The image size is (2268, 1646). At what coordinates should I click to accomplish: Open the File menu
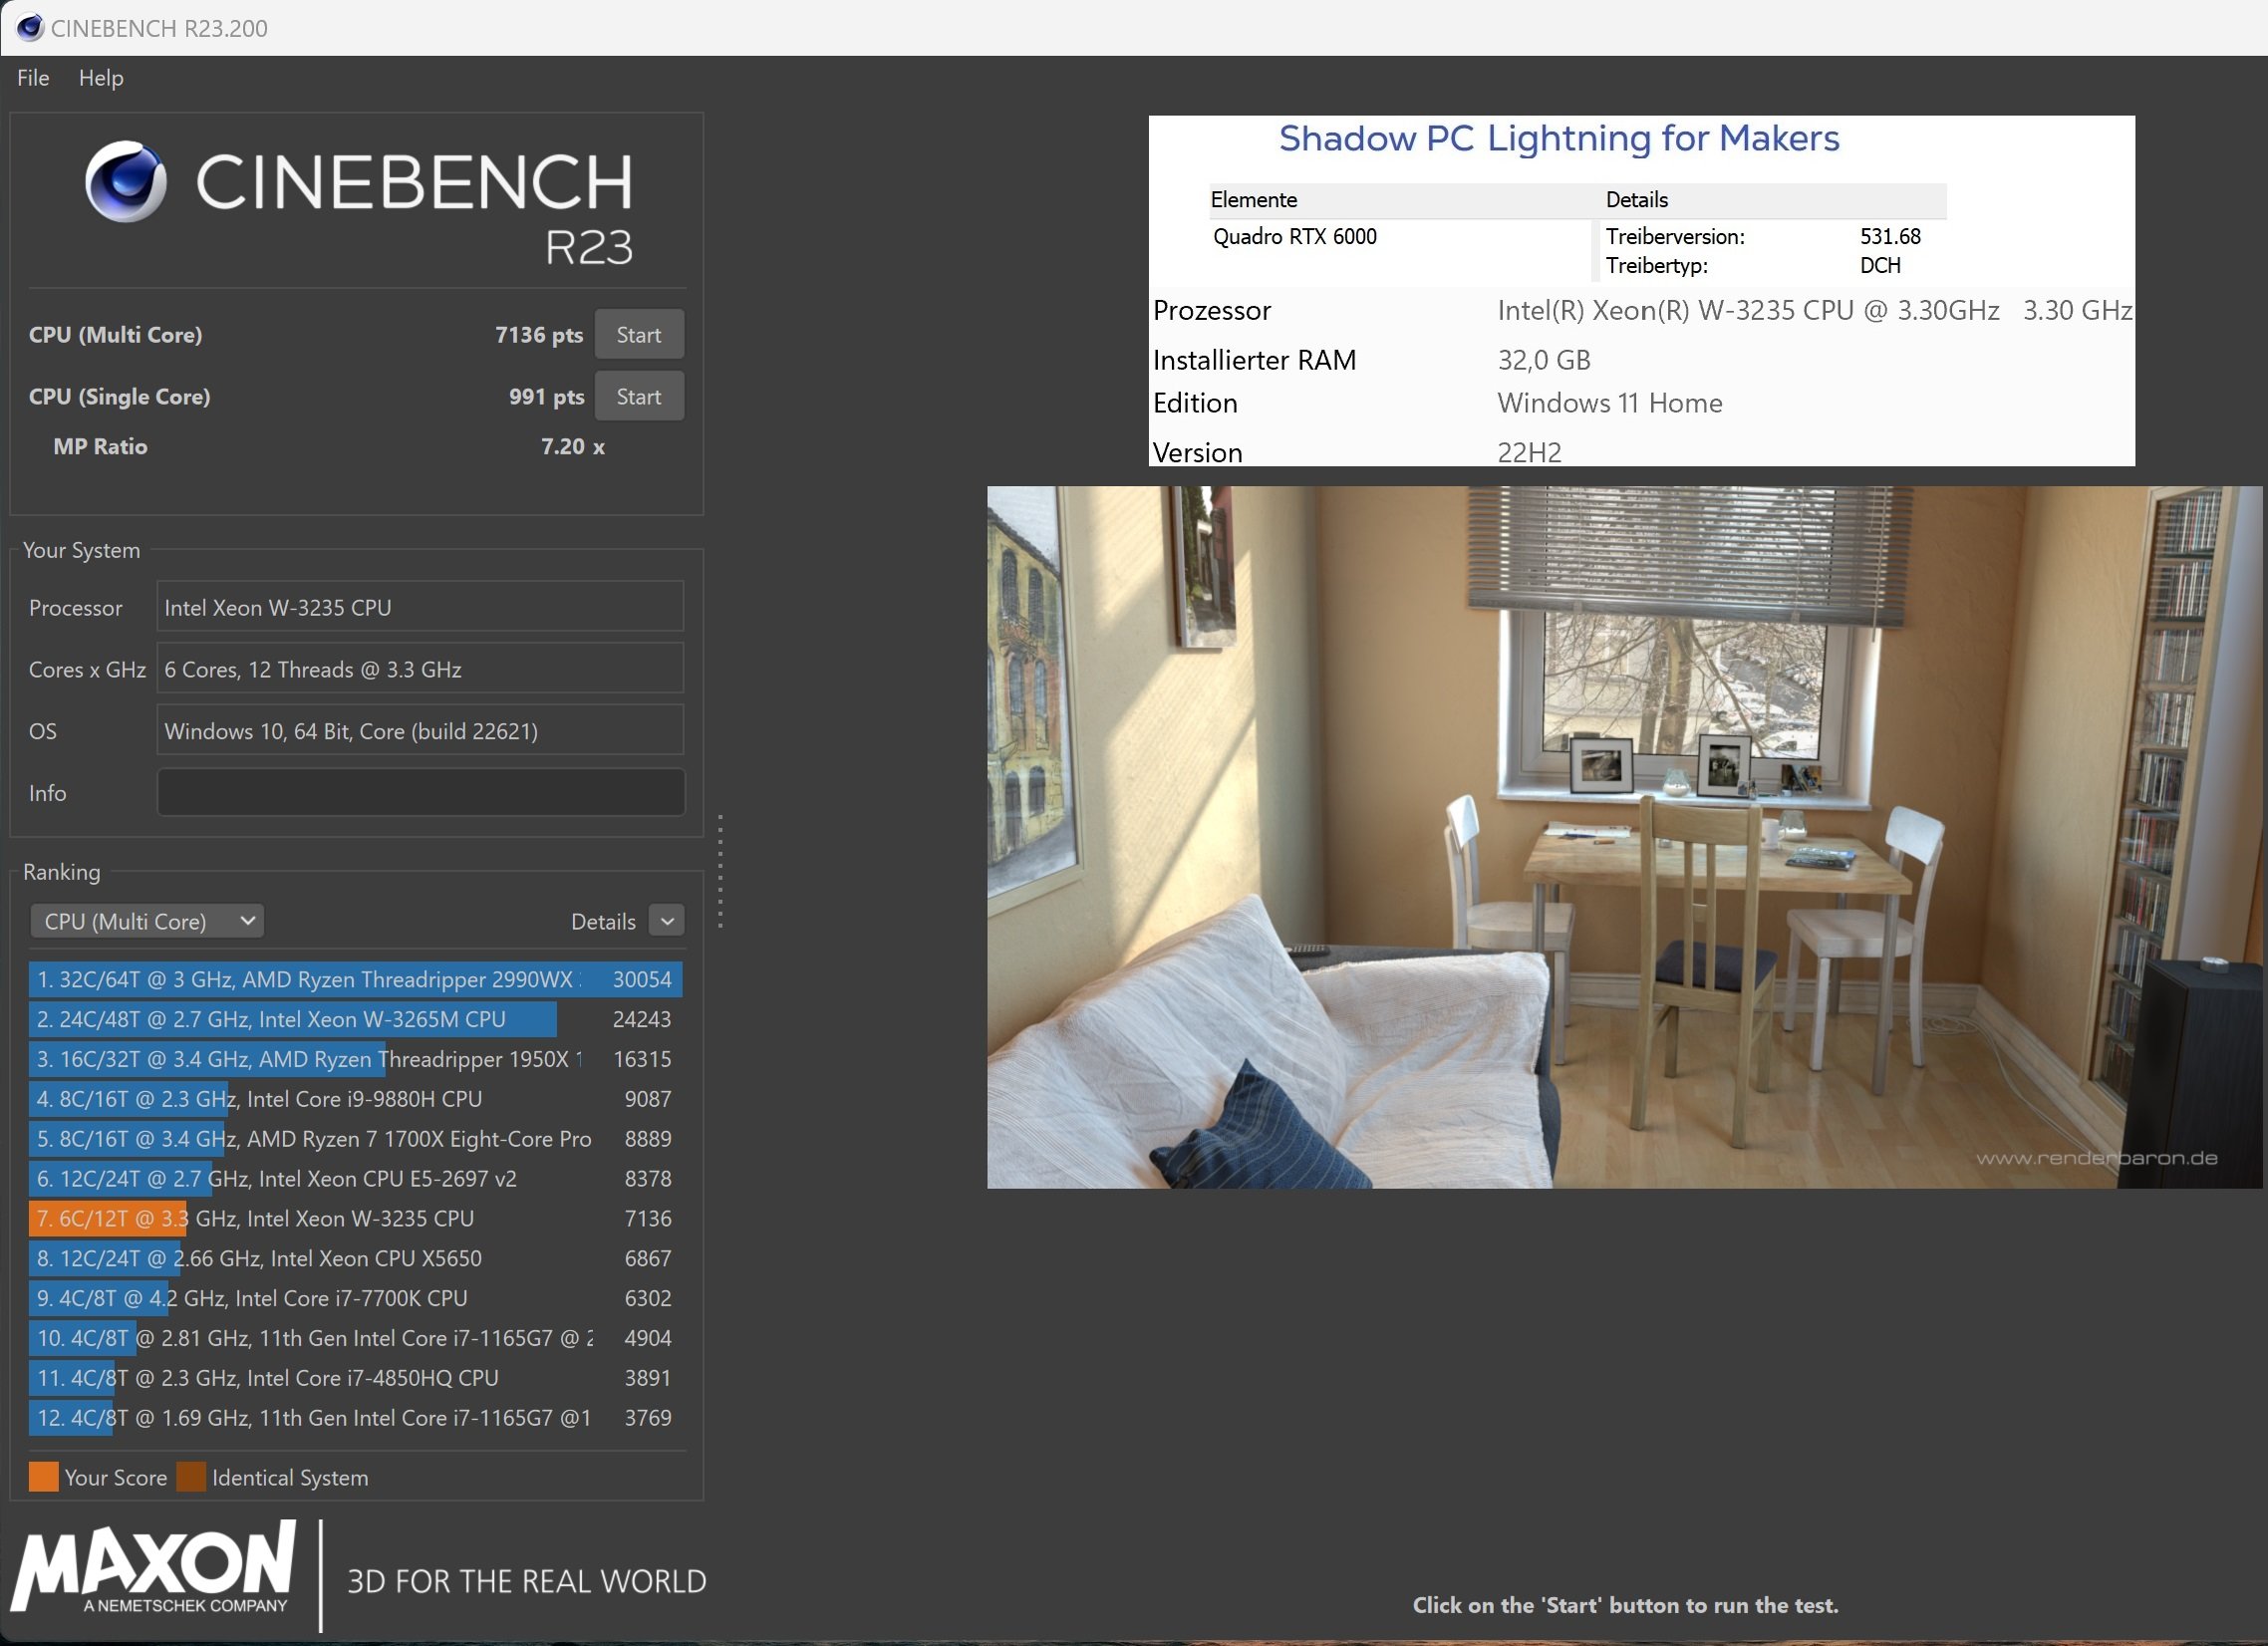pos(33,78)
